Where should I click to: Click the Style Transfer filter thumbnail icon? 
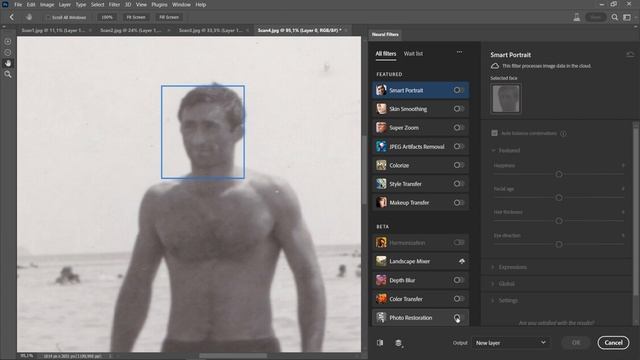point(381,184)
